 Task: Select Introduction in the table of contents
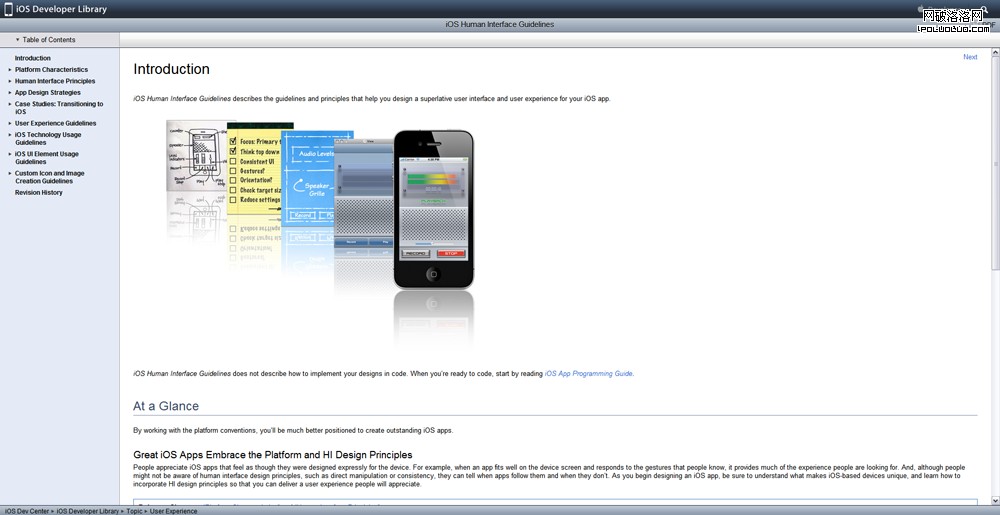[x=33, y=58]
